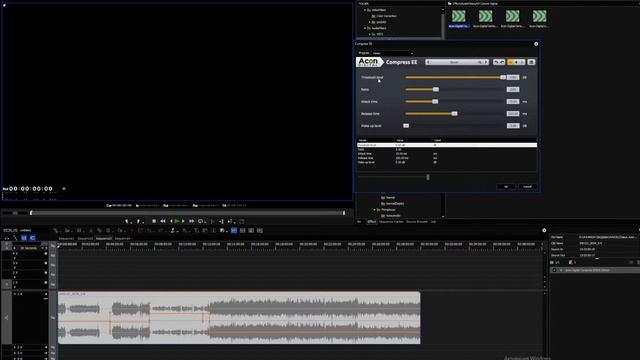Open the first sequence tab in timeline
This screenshot has height=360, width=640.
click(66, 238)
